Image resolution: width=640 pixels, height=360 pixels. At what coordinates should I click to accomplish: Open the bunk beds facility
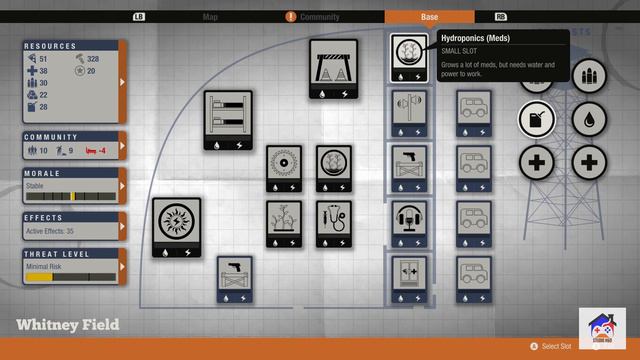pos(228,120)
